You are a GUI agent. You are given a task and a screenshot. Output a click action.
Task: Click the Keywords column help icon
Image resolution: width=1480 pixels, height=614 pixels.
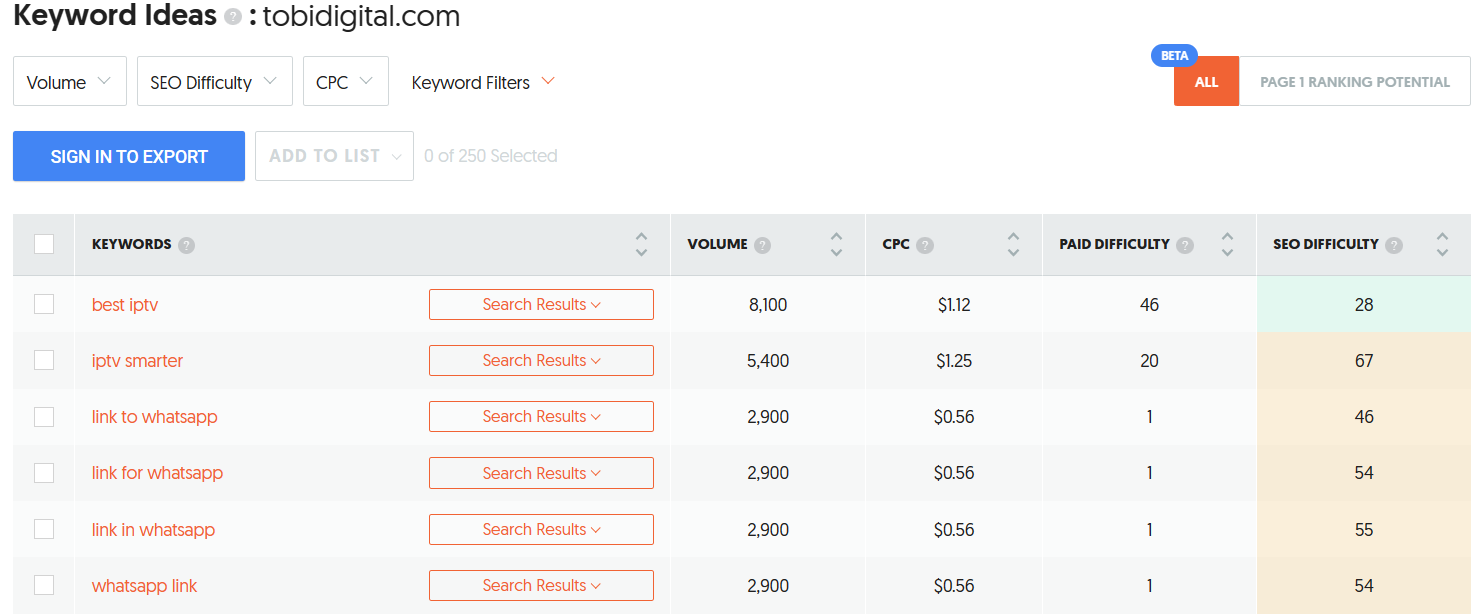186,245
